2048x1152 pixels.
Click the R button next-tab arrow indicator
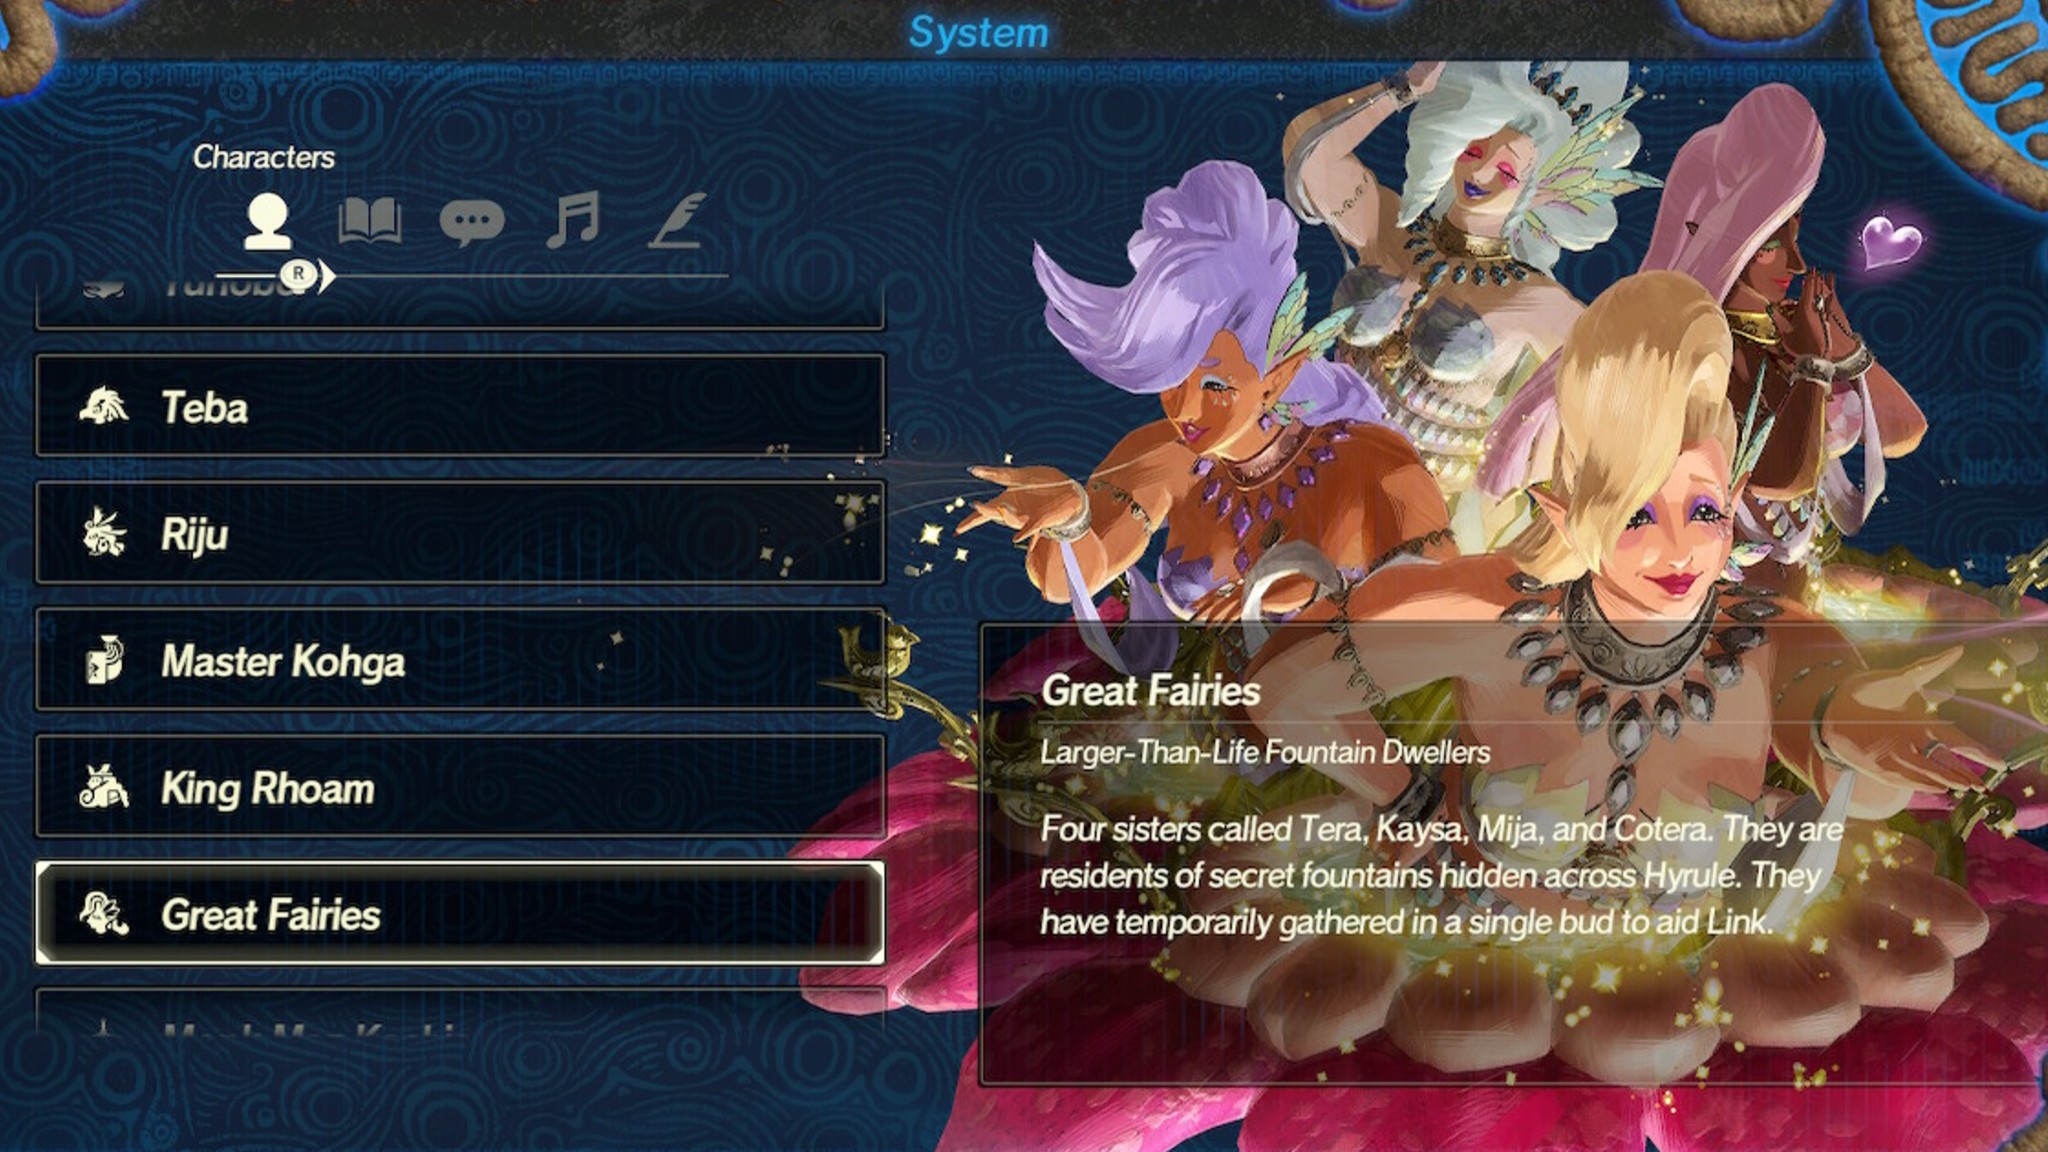point(308,274)
